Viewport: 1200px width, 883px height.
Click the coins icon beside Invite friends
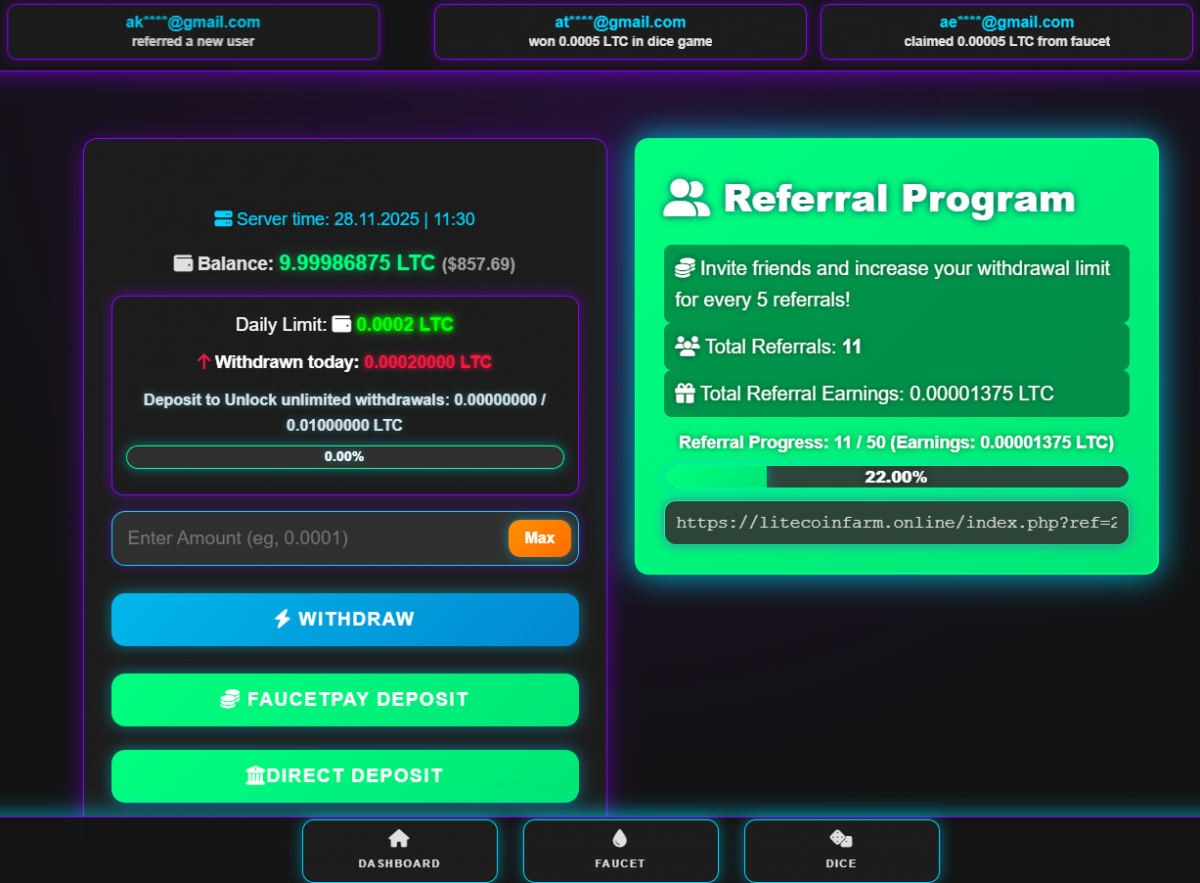(685, 268)
